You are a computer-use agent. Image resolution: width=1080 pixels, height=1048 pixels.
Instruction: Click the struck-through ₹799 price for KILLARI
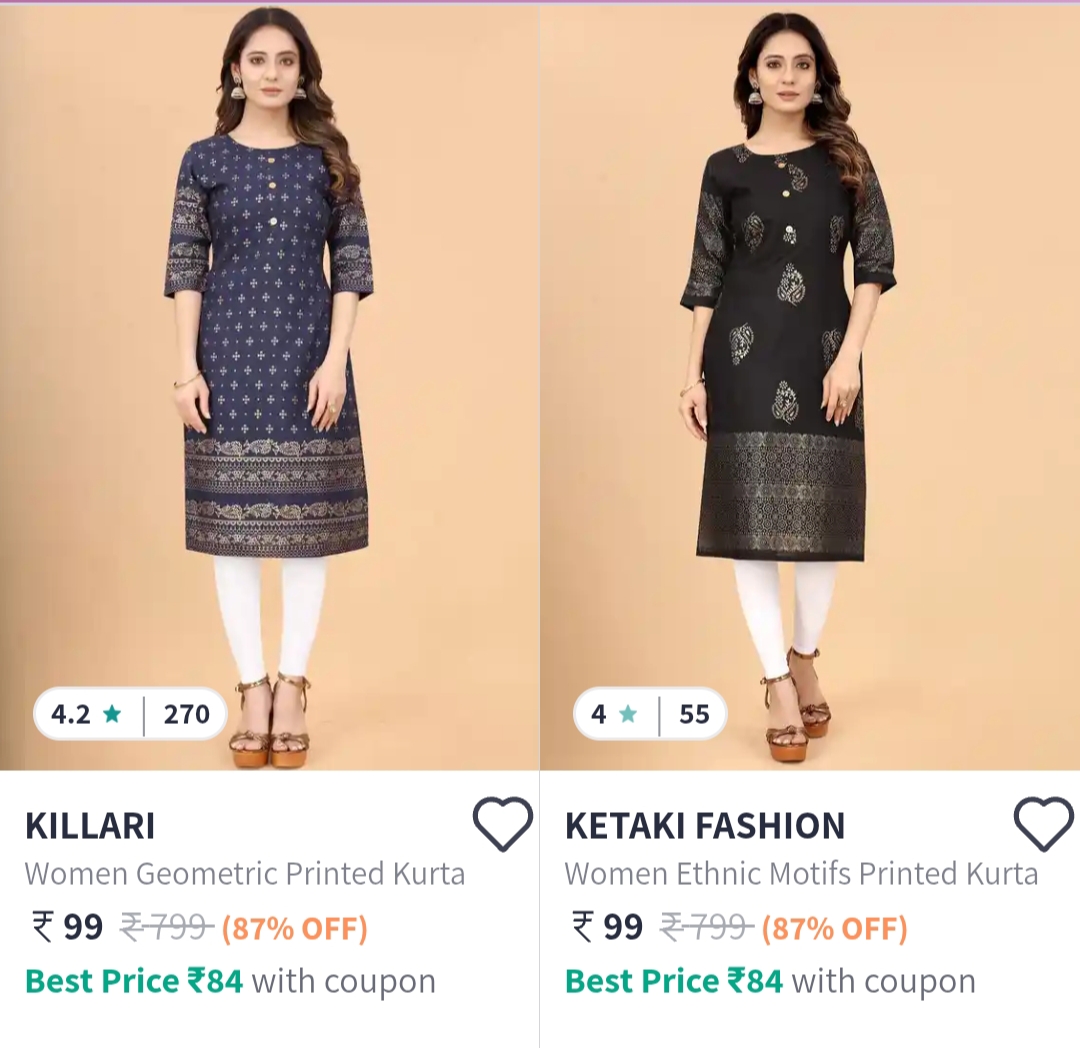click(166, 929)
